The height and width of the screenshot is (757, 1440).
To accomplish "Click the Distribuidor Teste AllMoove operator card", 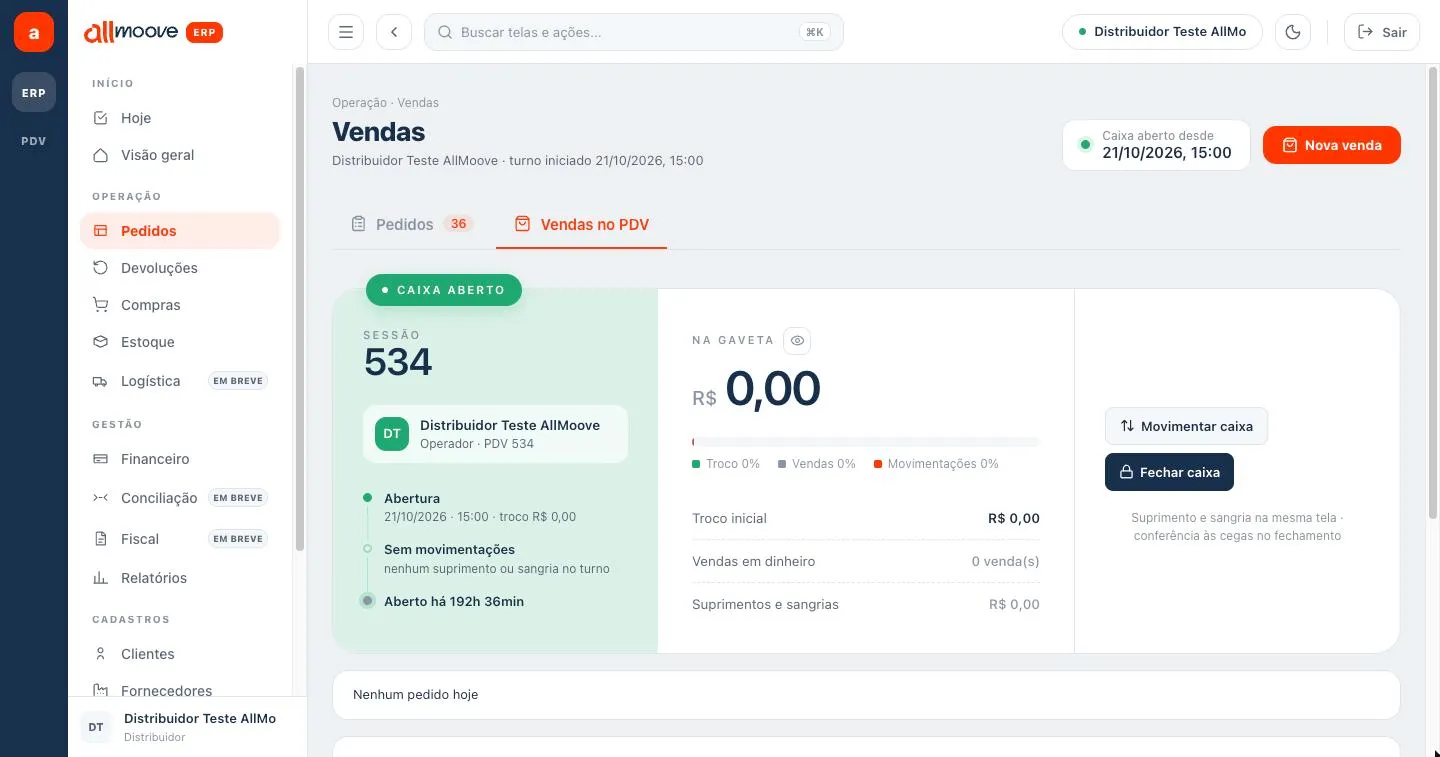I will [495, 434].
